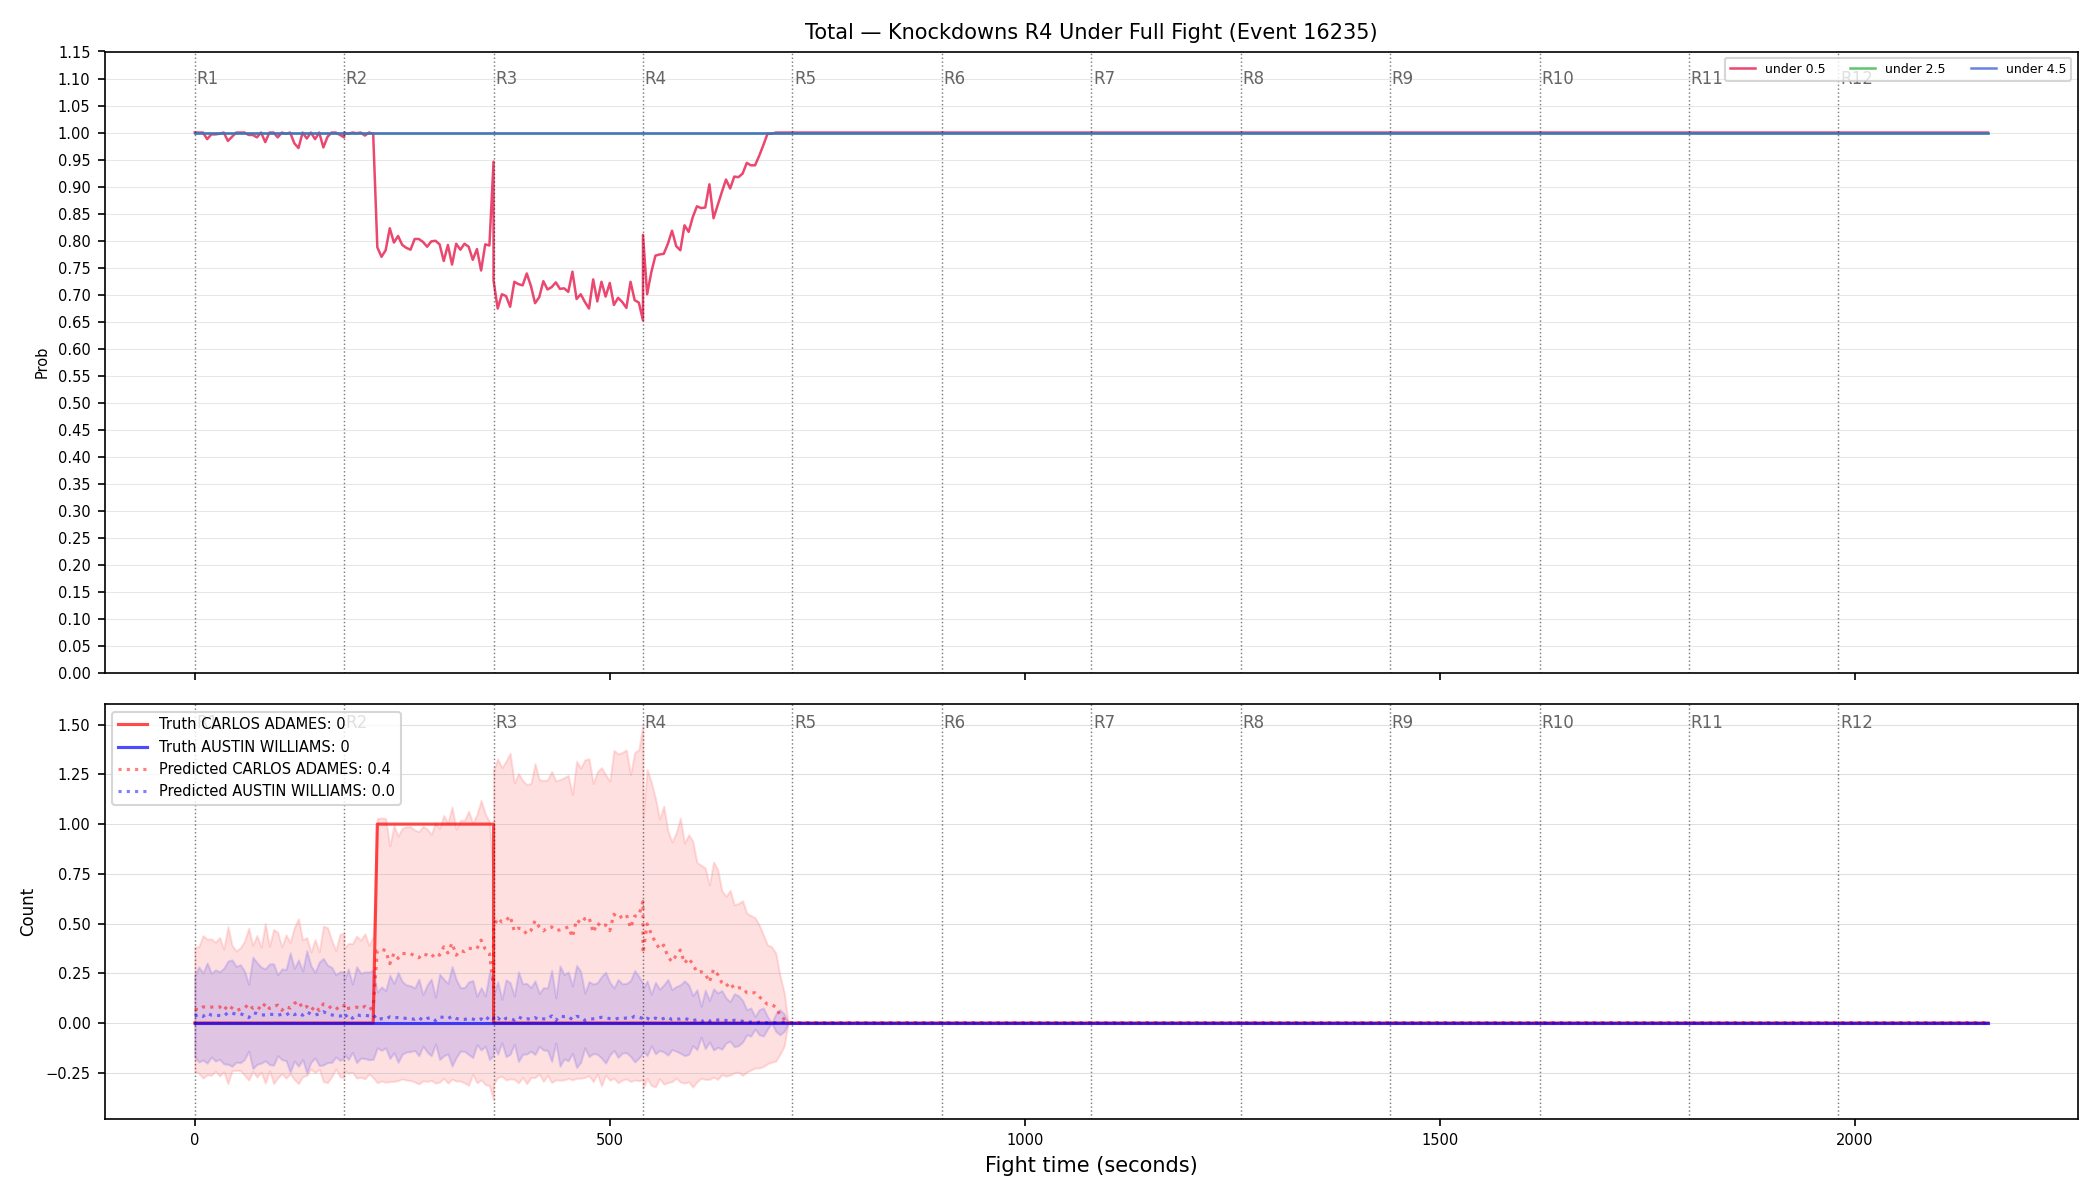Click the blue line swatch beside 'under 4.5'

click(x=1984, y=69)
